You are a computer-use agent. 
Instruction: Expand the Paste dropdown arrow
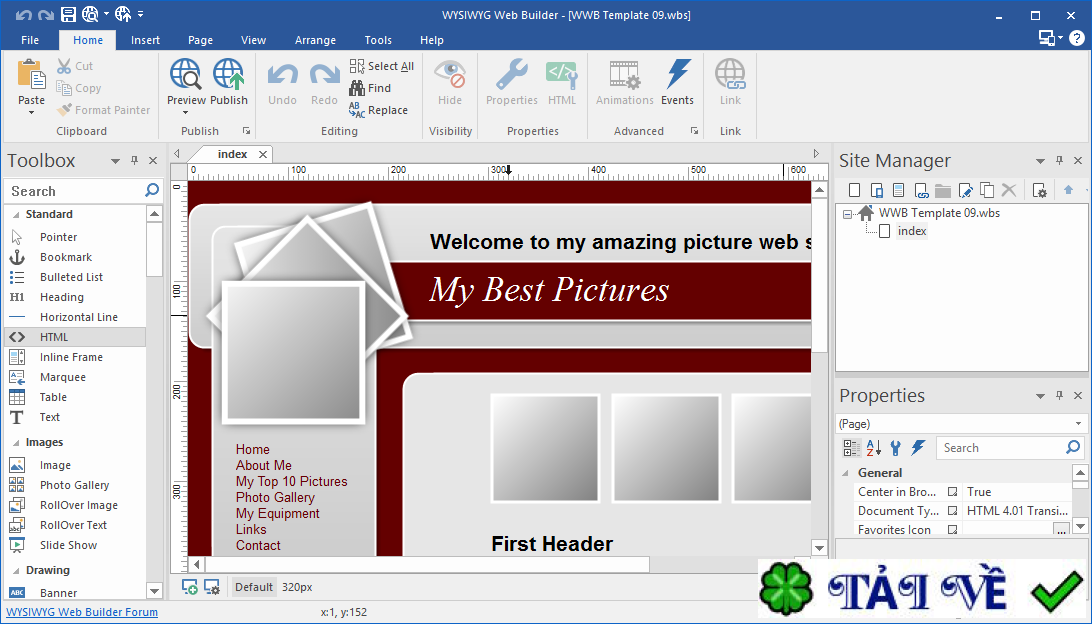click(30, 114)
